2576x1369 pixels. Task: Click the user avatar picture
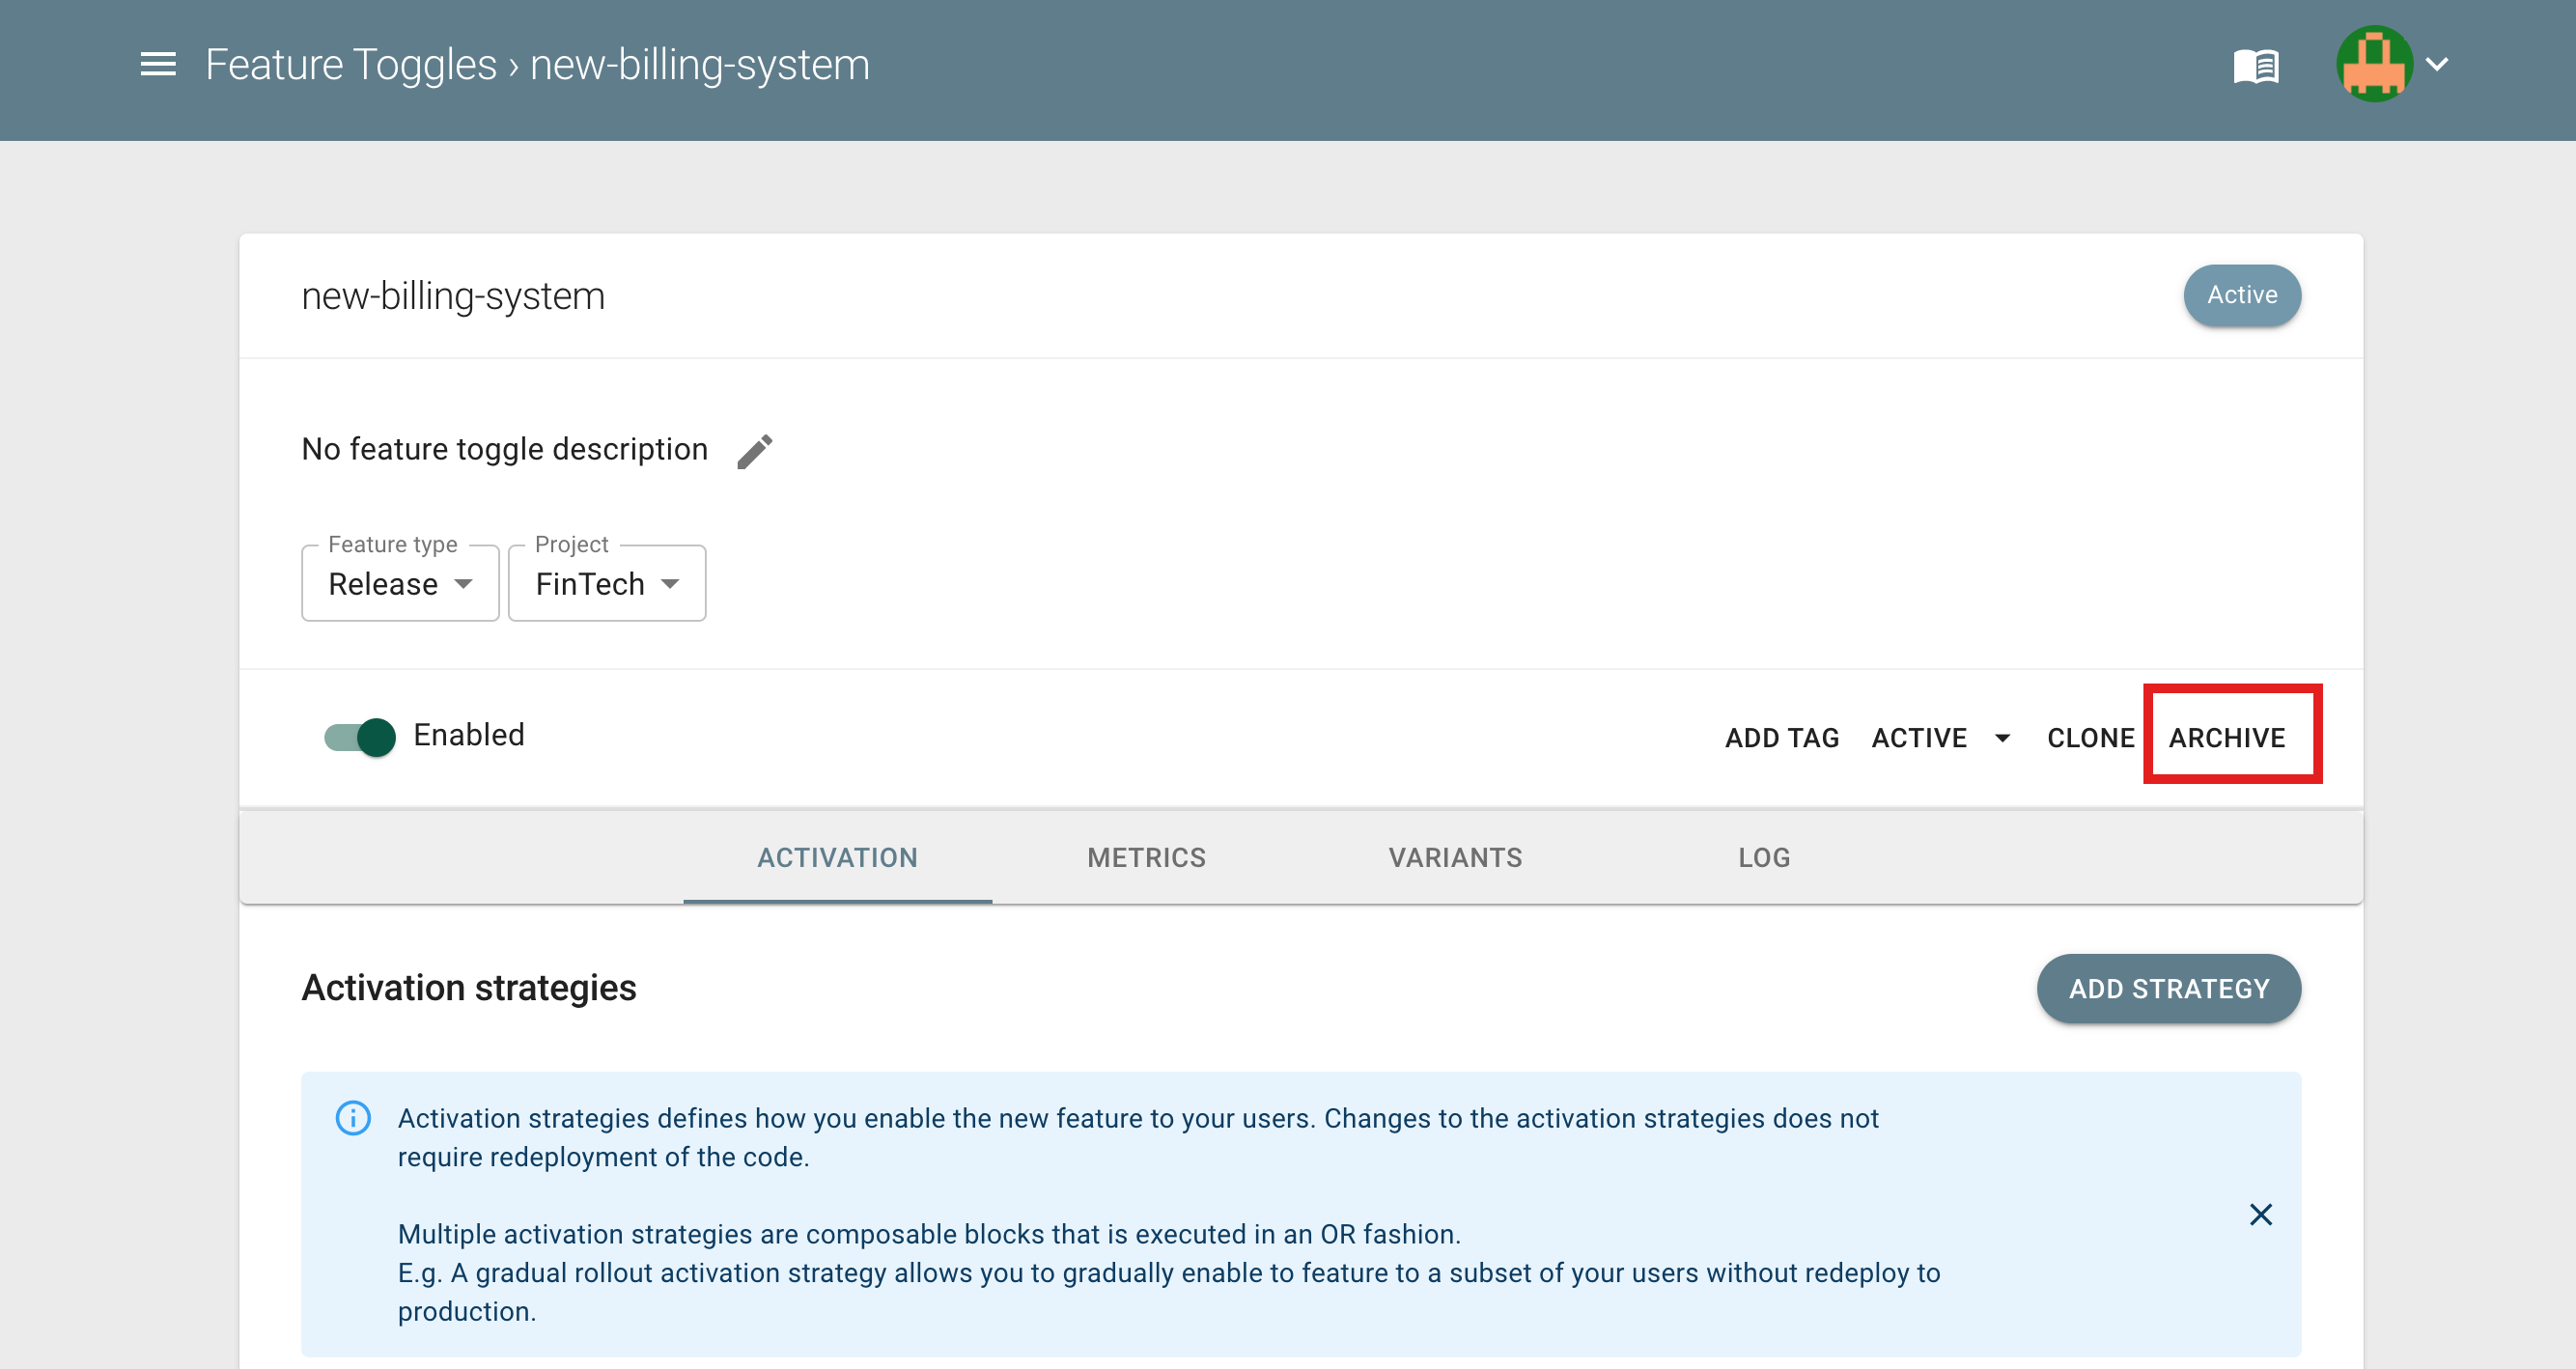coord(2374,64)
